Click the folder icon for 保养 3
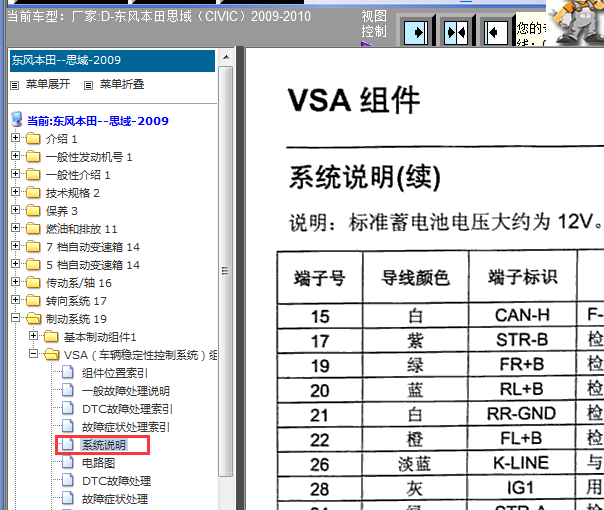This screenshot has width=604, height=510. (x=33, y=210)
